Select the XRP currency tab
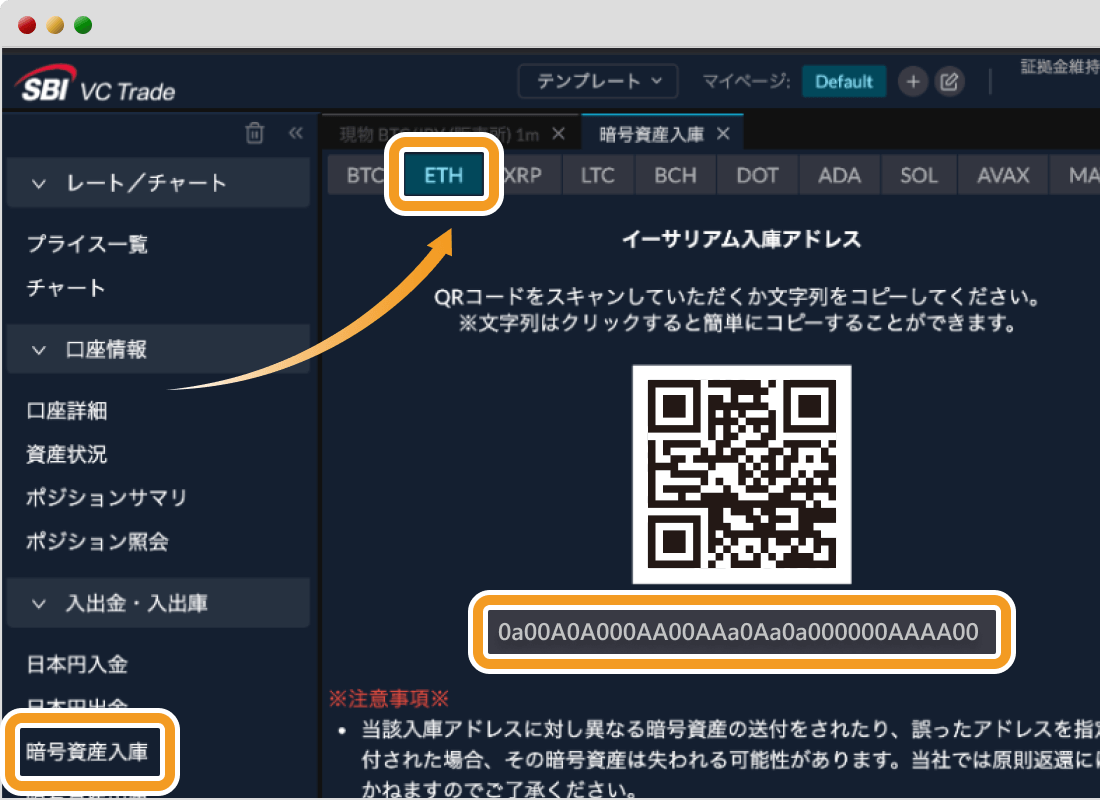Image resolution: width=1100 pixels, height=800 pixels. [x=523, y=175]
